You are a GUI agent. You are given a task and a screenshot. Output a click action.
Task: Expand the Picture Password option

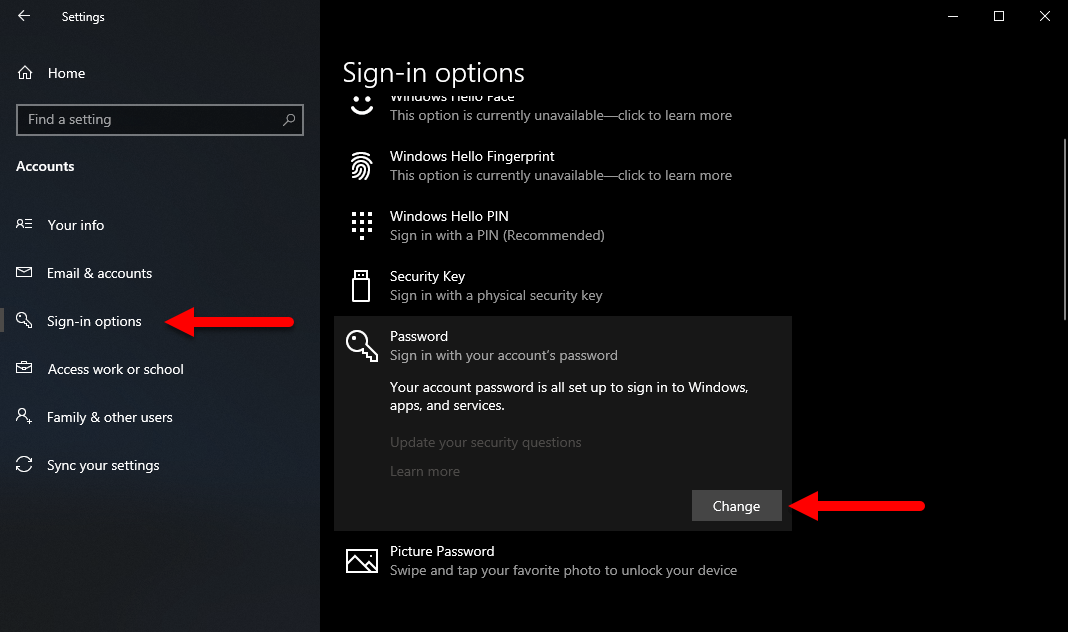pyautogui.click(x=563, y=560)
